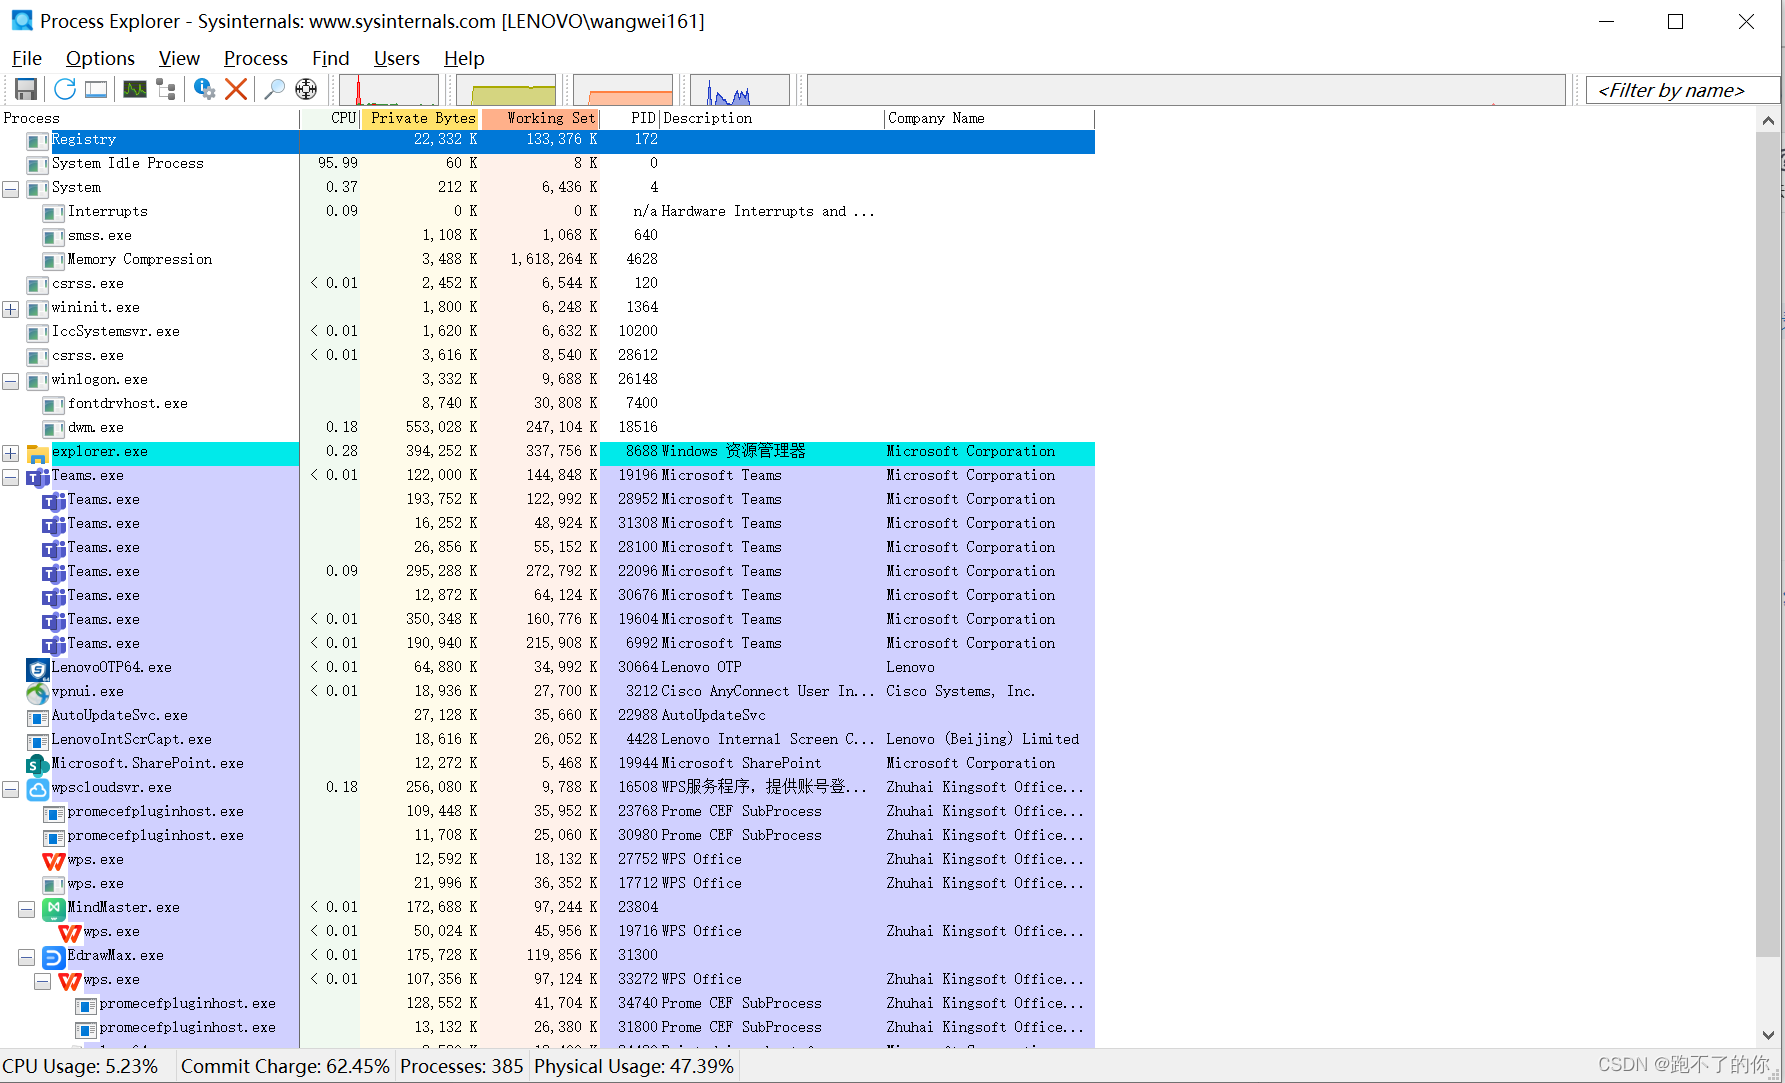Open the View menu
Viewport: 1785px width, 1083px height.
pyautogui.click(x=179, y=58)
